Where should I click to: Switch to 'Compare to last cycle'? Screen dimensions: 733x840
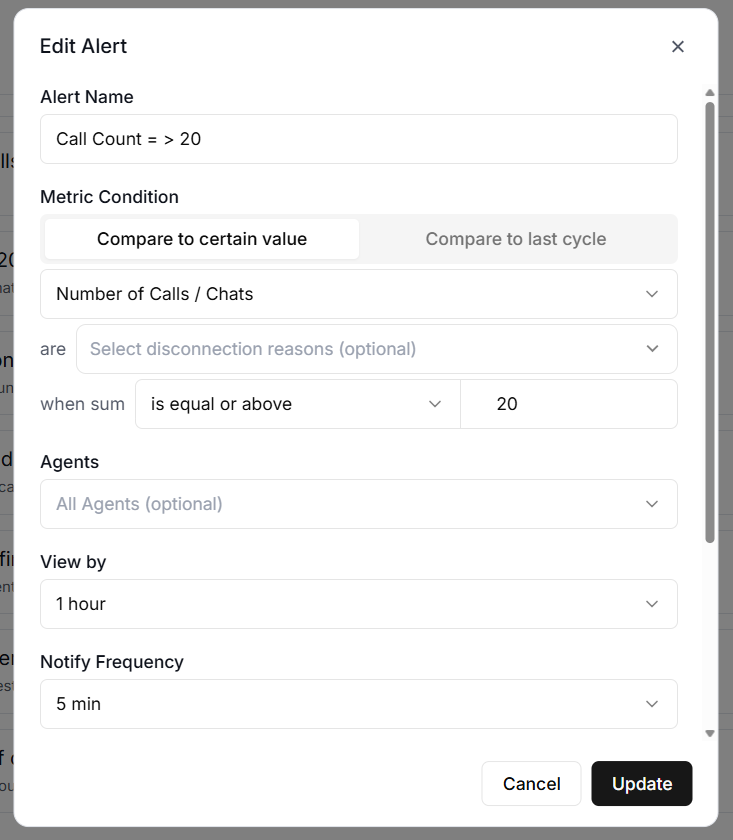point(516,239)
